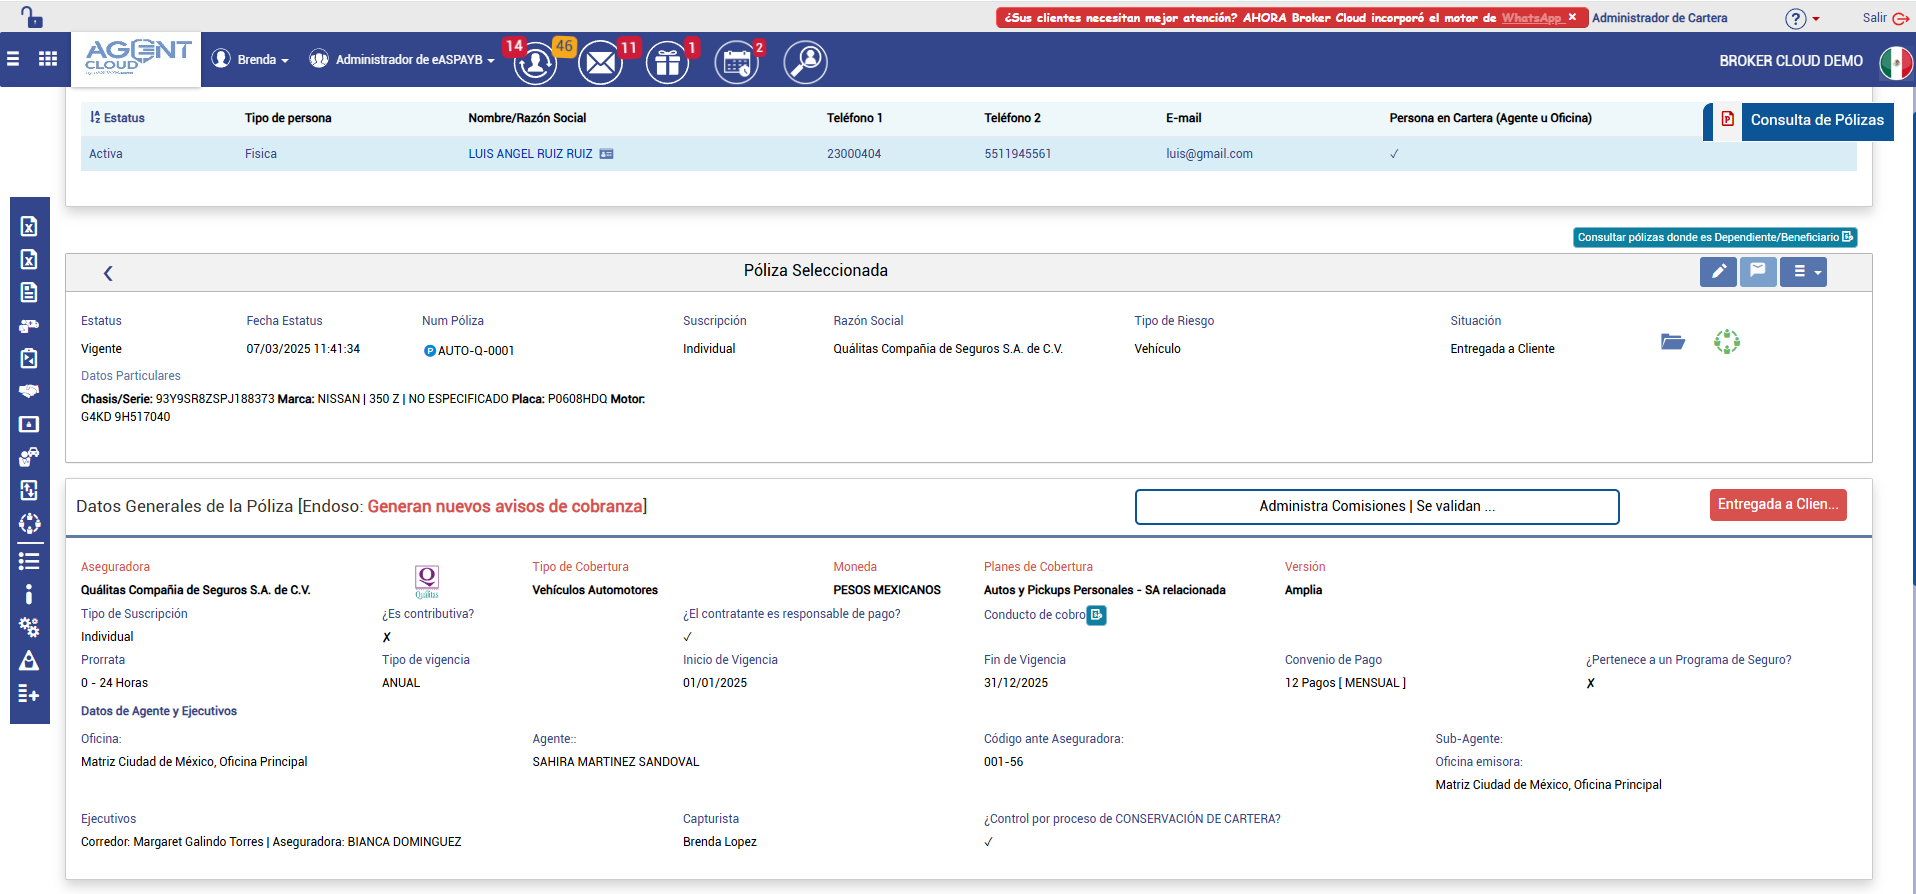Go back with the left chevron
Image resolution: width=1916 pixels, height=894 pixels.
[x=108, y=273]
